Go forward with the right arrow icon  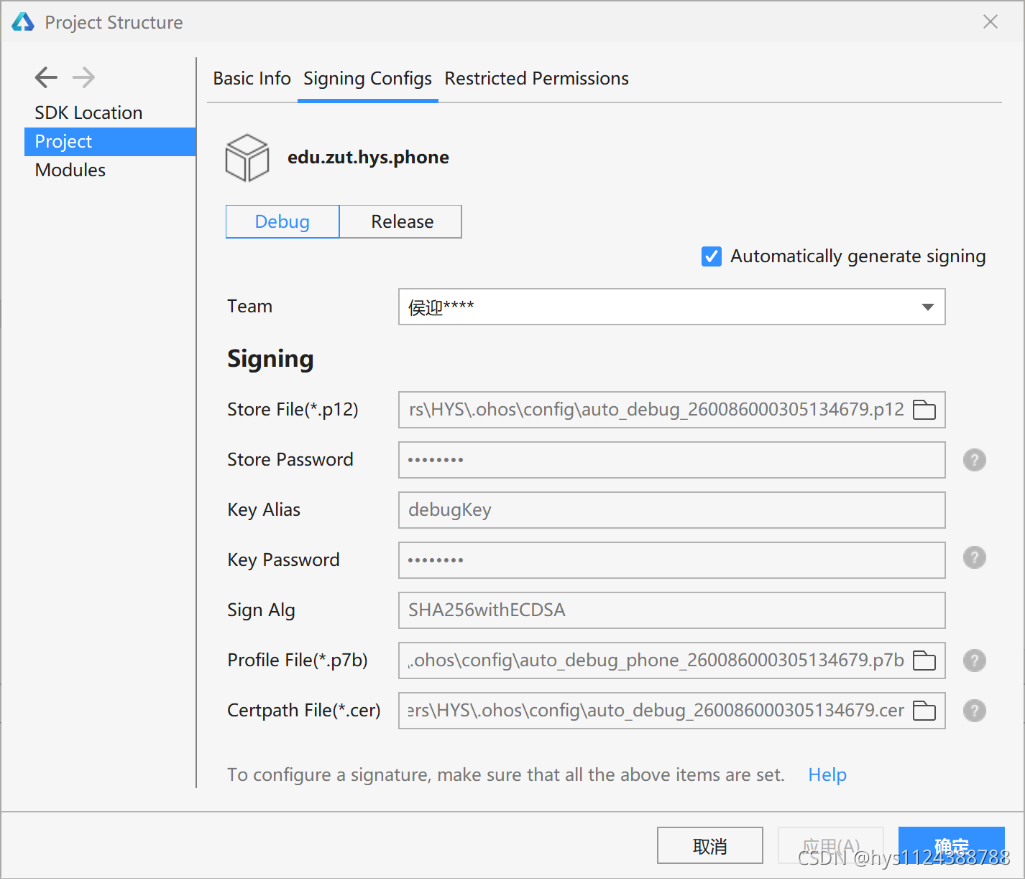point(84,77)
